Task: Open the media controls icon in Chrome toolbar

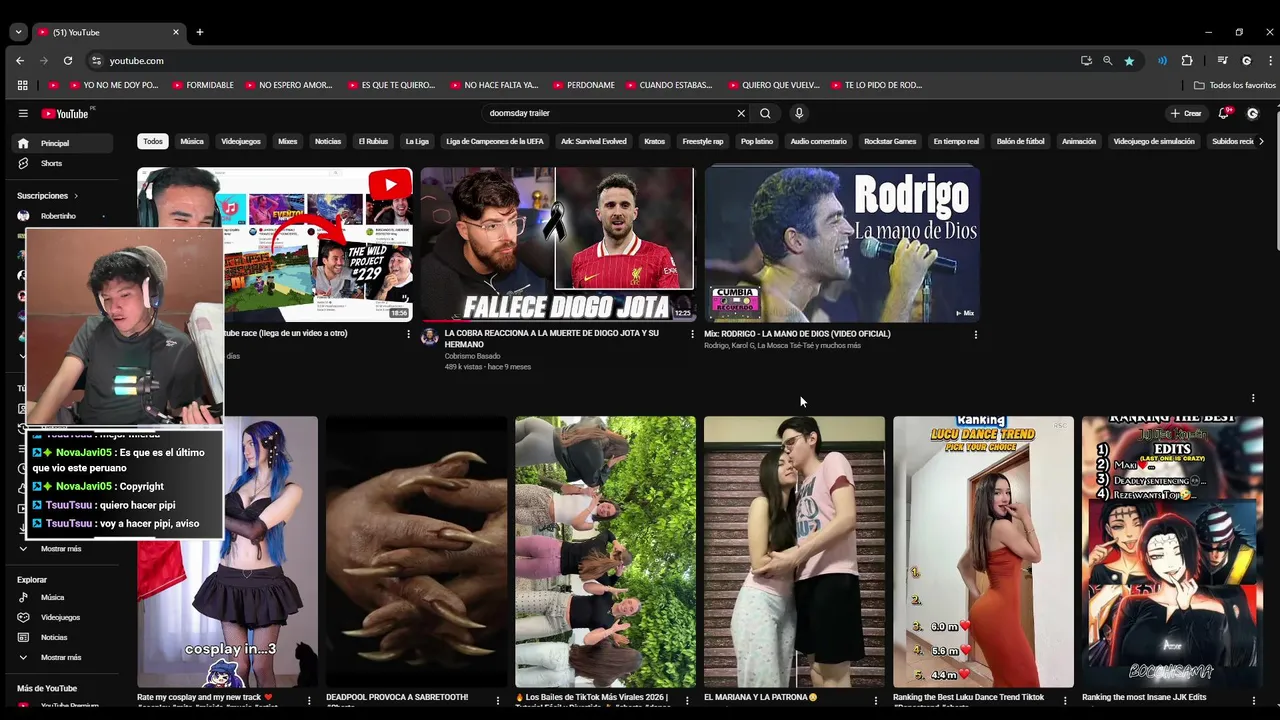Action: (x=1222, y=61)
